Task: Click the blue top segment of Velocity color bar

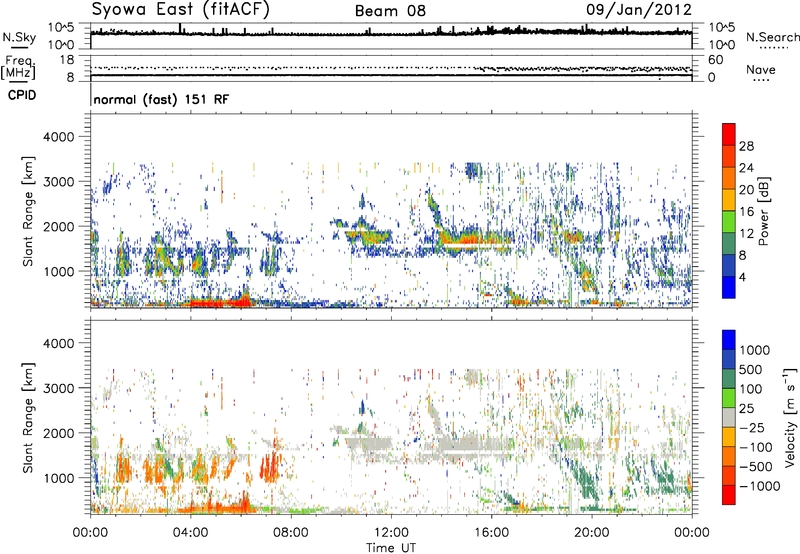Action: click(x=729, y=340)
